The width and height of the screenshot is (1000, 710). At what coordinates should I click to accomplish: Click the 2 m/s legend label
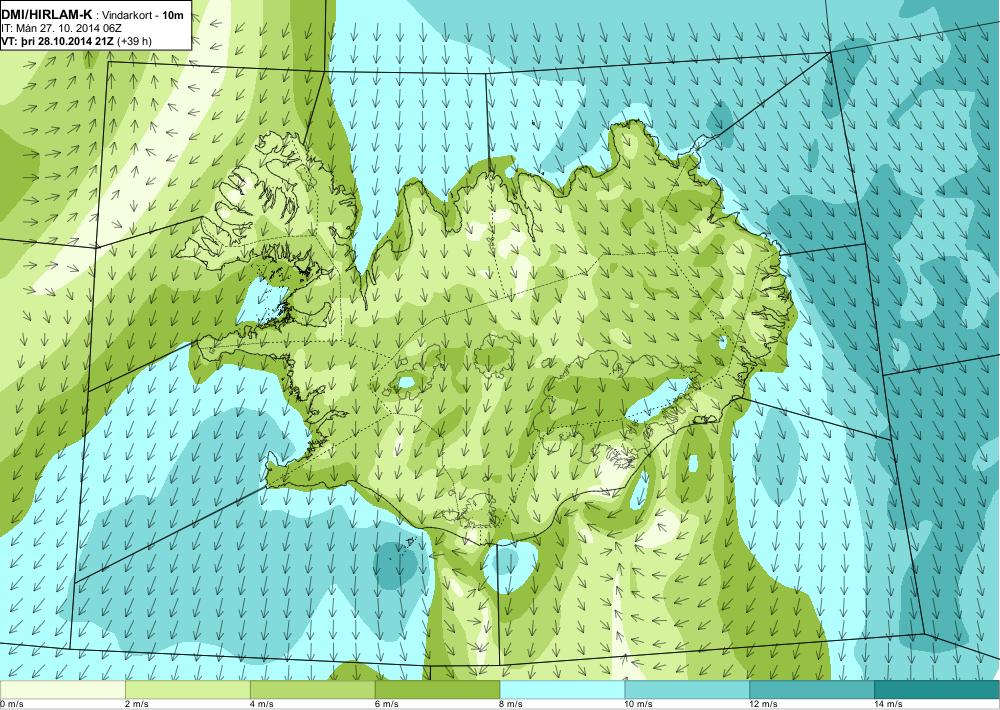tap(137, 704)
